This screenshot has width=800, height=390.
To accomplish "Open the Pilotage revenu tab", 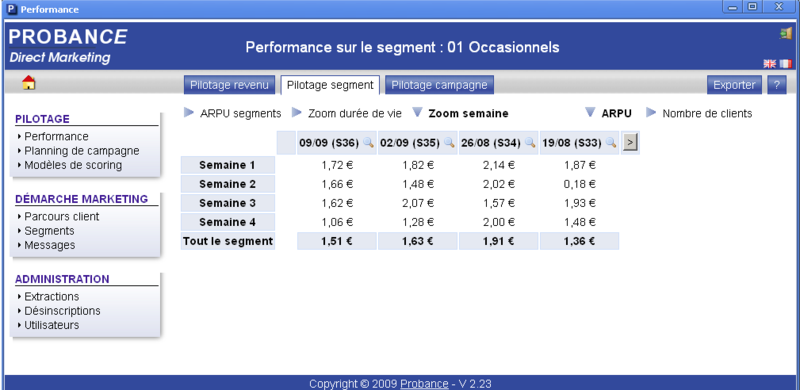I will (229, 85).
